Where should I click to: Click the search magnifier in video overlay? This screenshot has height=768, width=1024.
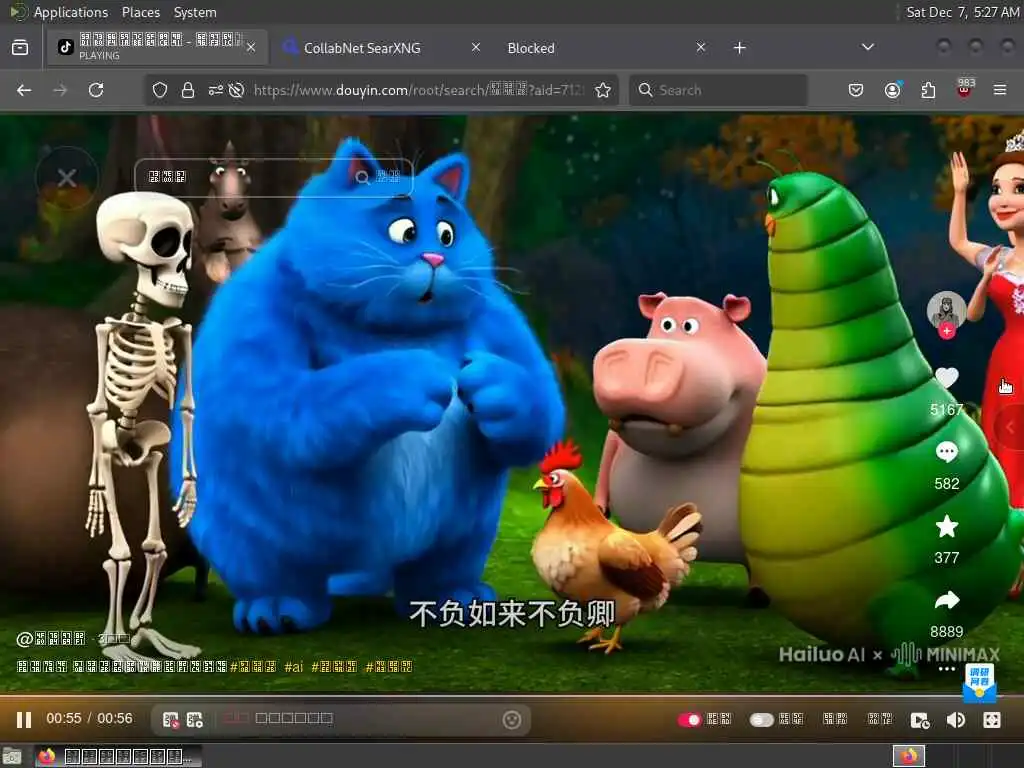pyautogui.click(x=362, y=178)
